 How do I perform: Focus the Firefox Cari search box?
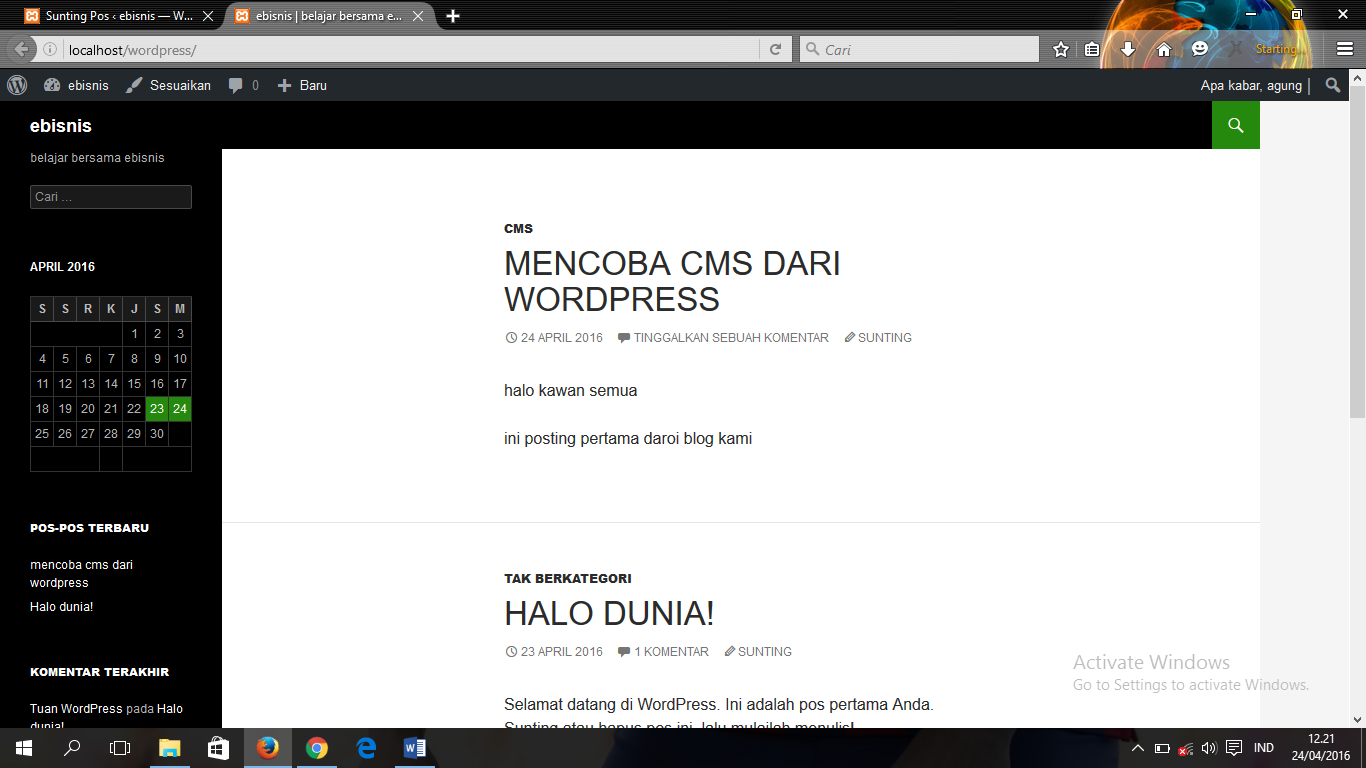[x=920, y=50]
